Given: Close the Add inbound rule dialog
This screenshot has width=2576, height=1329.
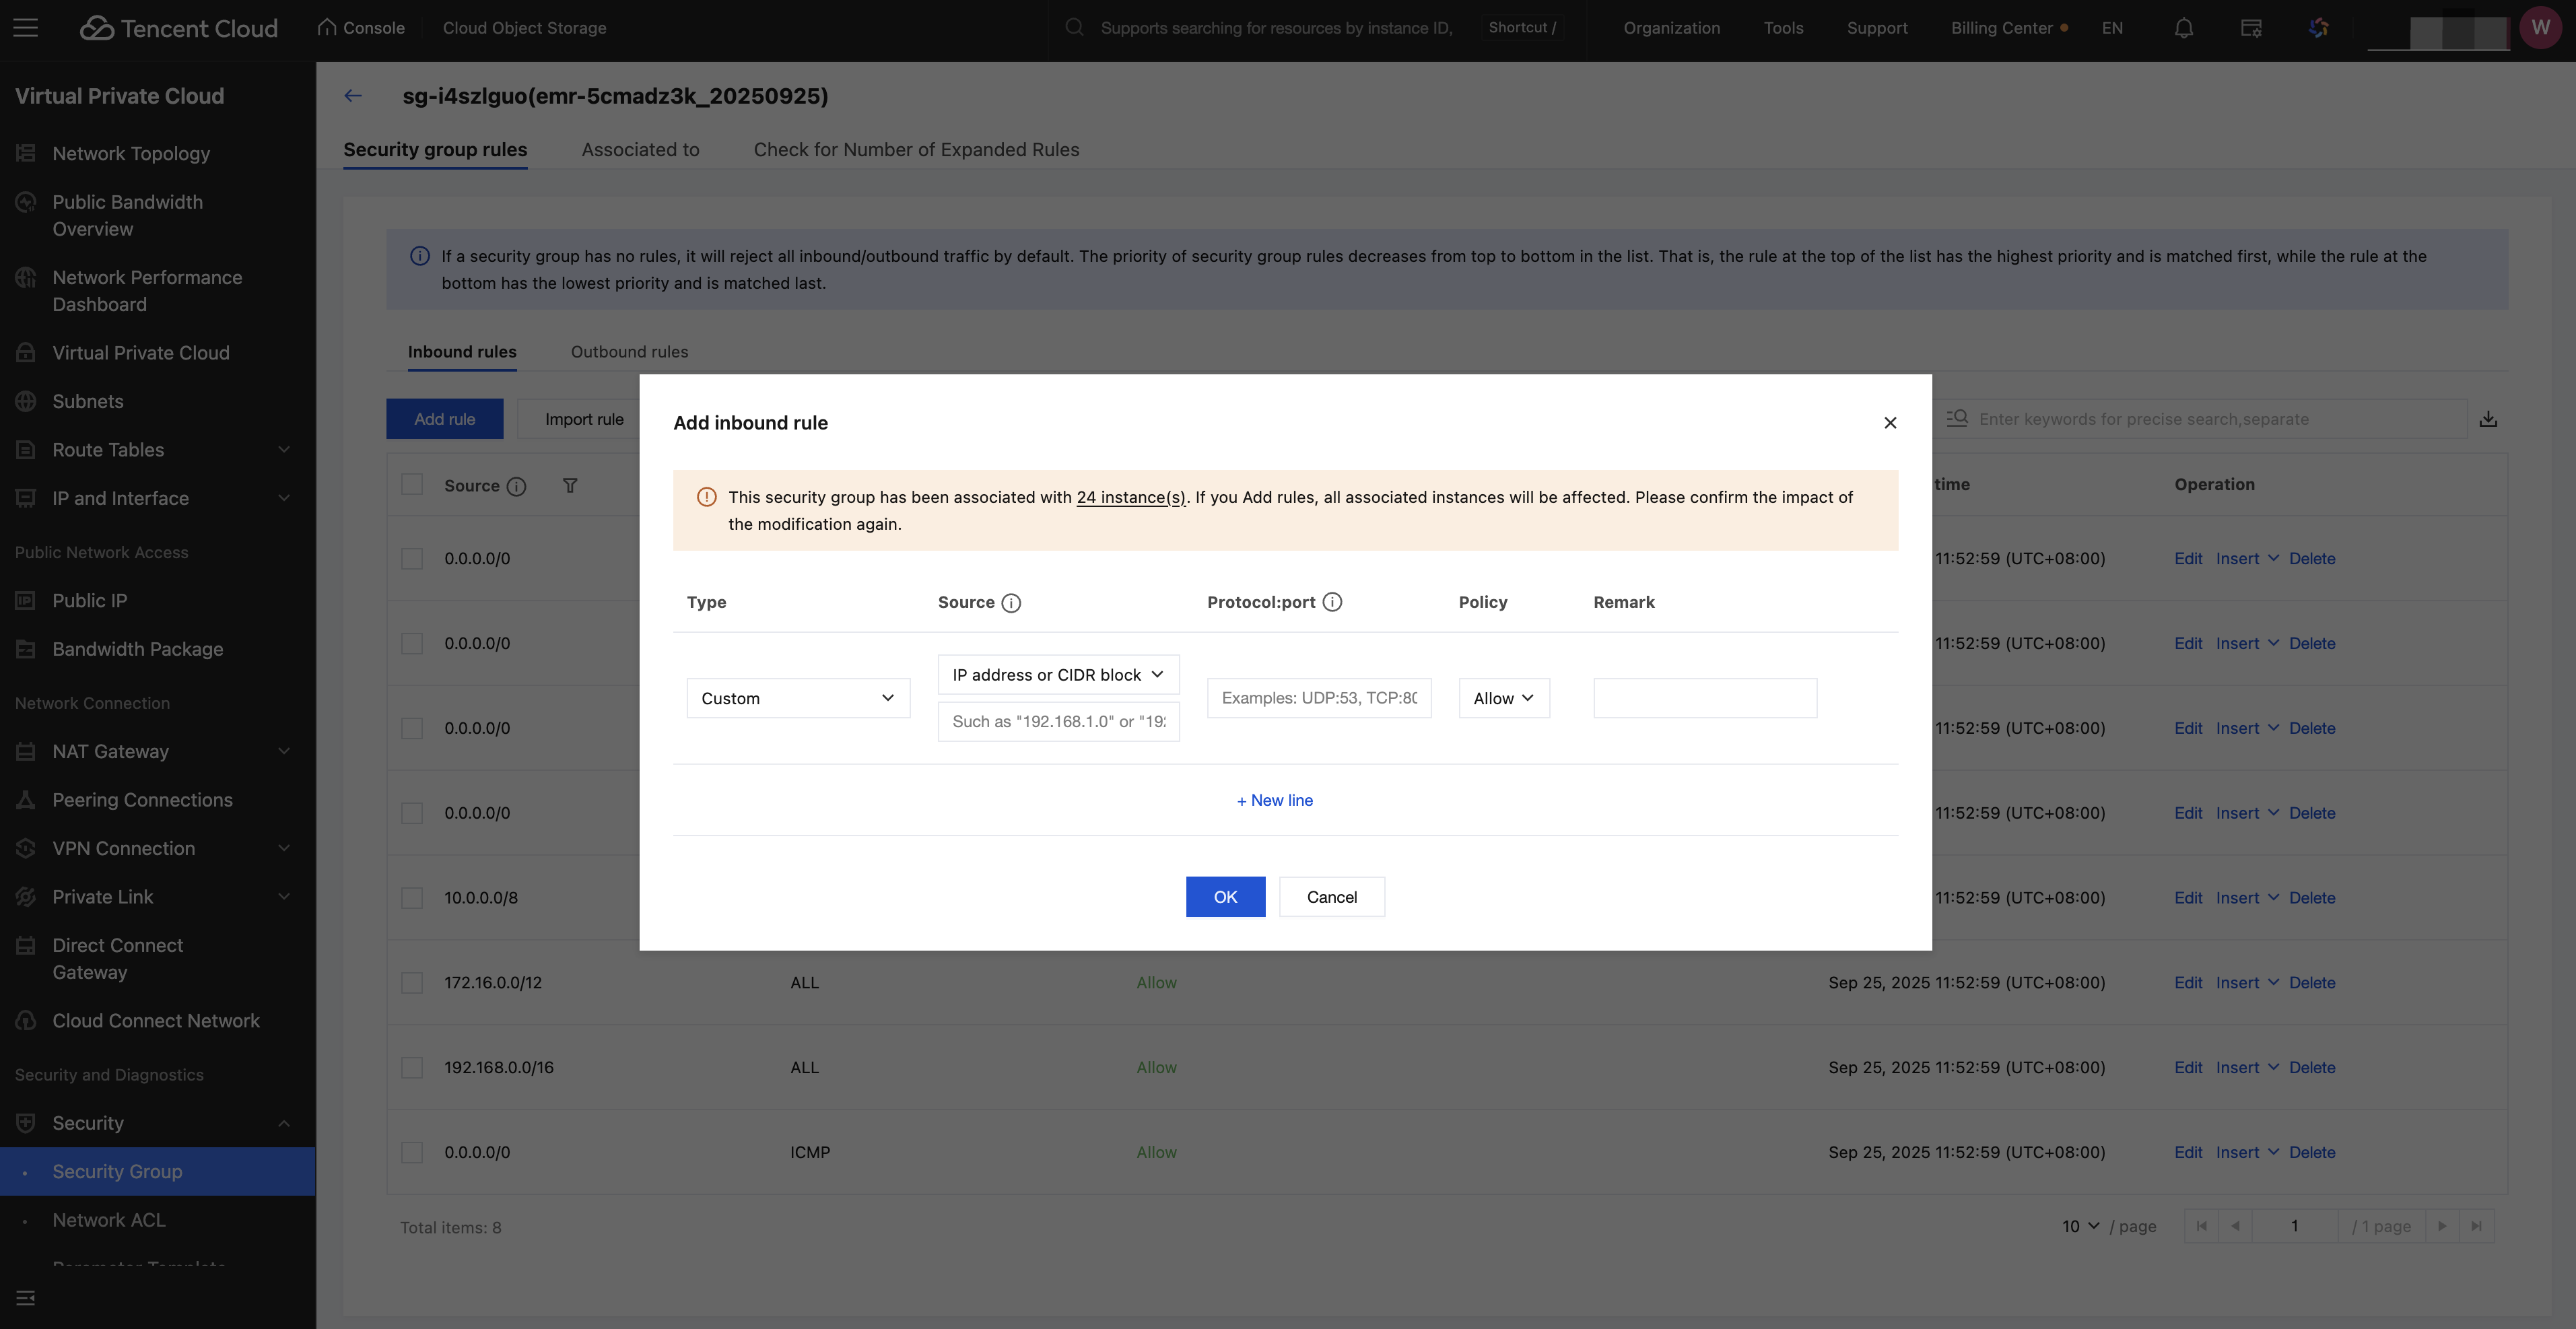Looking at the screenshot, I should [x=1890, y=423].
